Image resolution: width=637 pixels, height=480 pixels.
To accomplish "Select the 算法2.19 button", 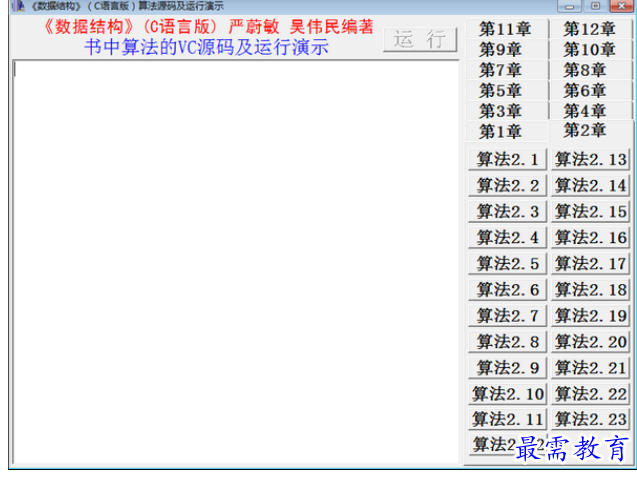I will point(590,316).
